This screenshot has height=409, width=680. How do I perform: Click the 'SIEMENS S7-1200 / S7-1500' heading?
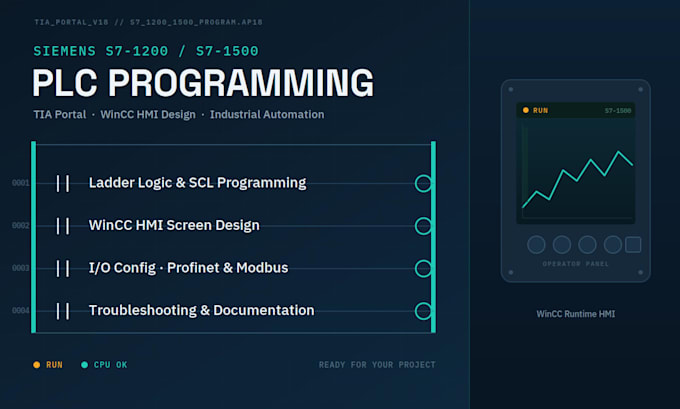click(146, 51)
